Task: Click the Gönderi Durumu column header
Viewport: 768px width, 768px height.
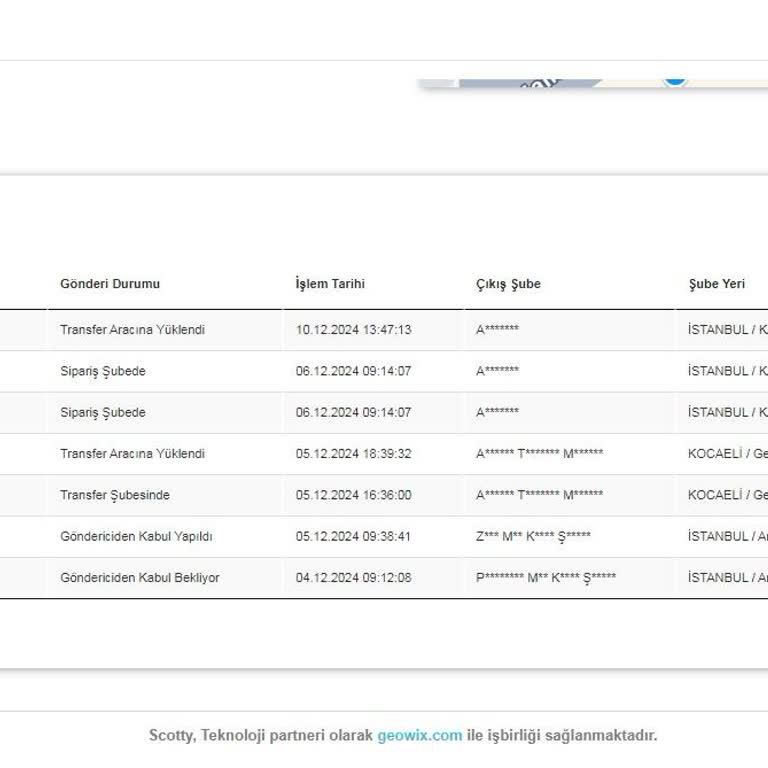Action: point(110,284)
